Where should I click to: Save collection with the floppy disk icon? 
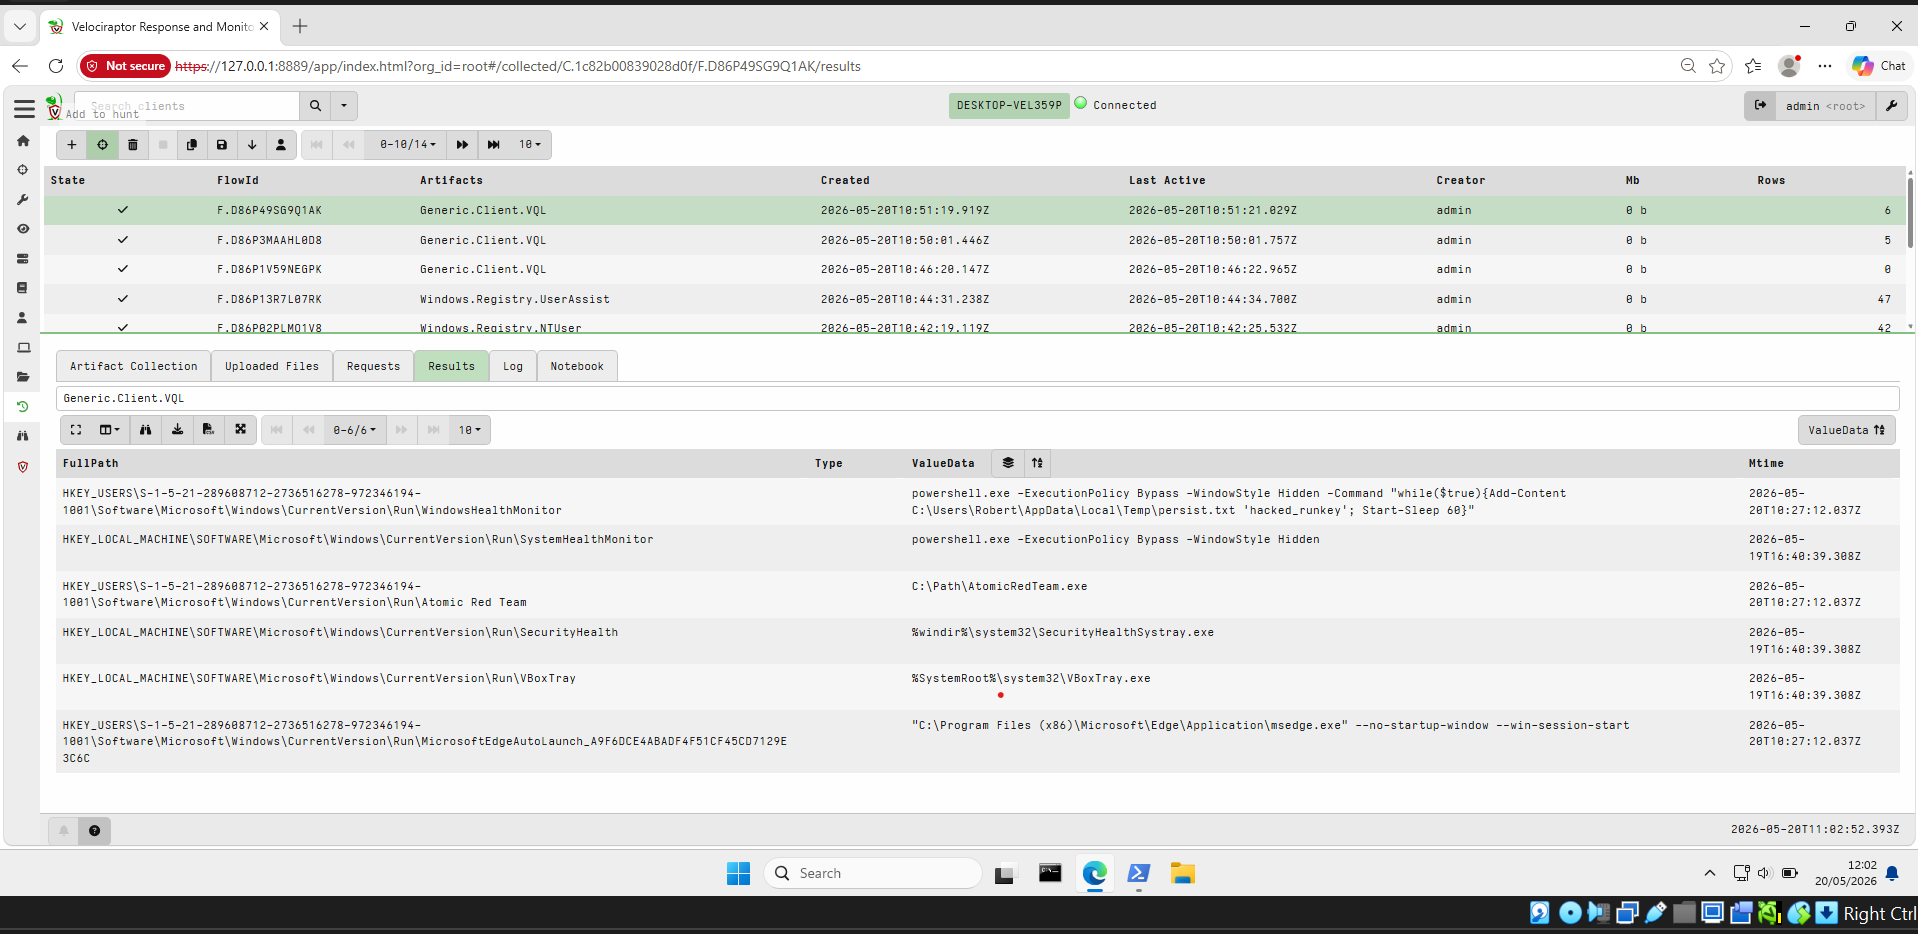point(222,145)
